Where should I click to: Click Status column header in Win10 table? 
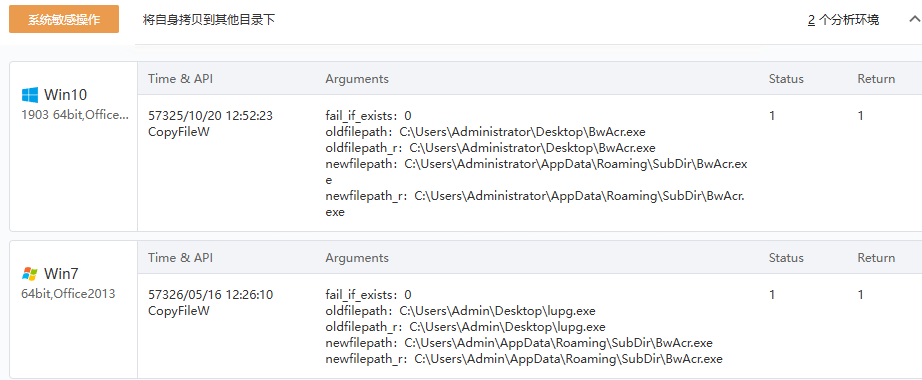coord(786,79)
